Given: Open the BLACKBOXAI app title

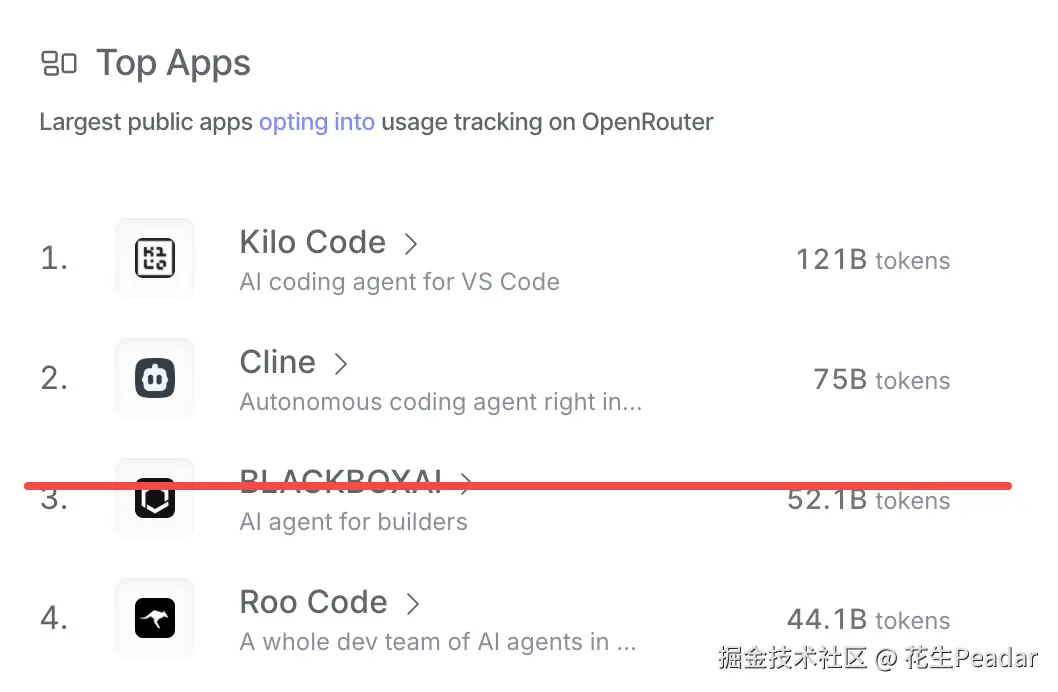Looking at the screenshot, I should [341, 481].
